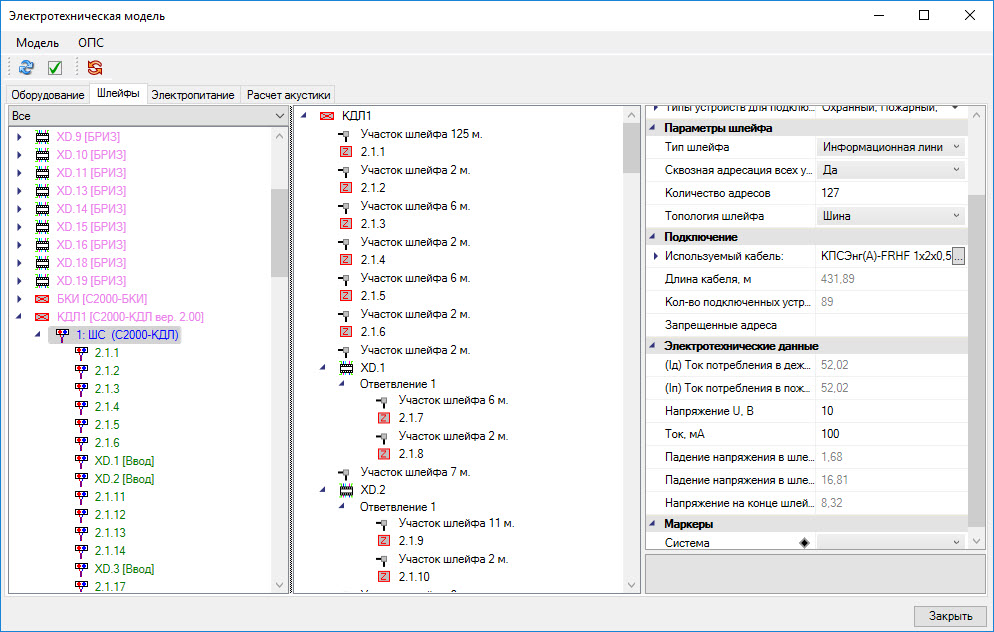Image resolution: width=994 pixels, height=632 pixels.
Task: Switch to the Оборудование tab
Action: (x=48, y=95)
